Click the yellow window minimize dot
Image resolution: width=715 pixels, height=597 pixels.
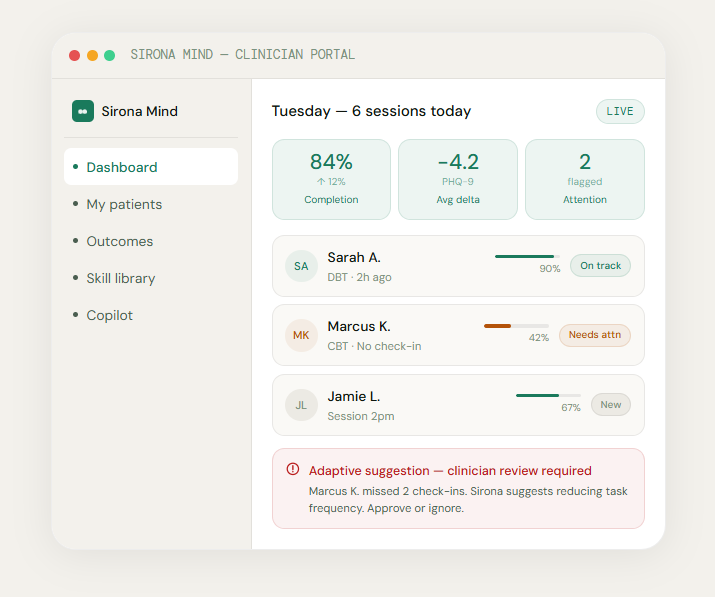pos(92,55)
